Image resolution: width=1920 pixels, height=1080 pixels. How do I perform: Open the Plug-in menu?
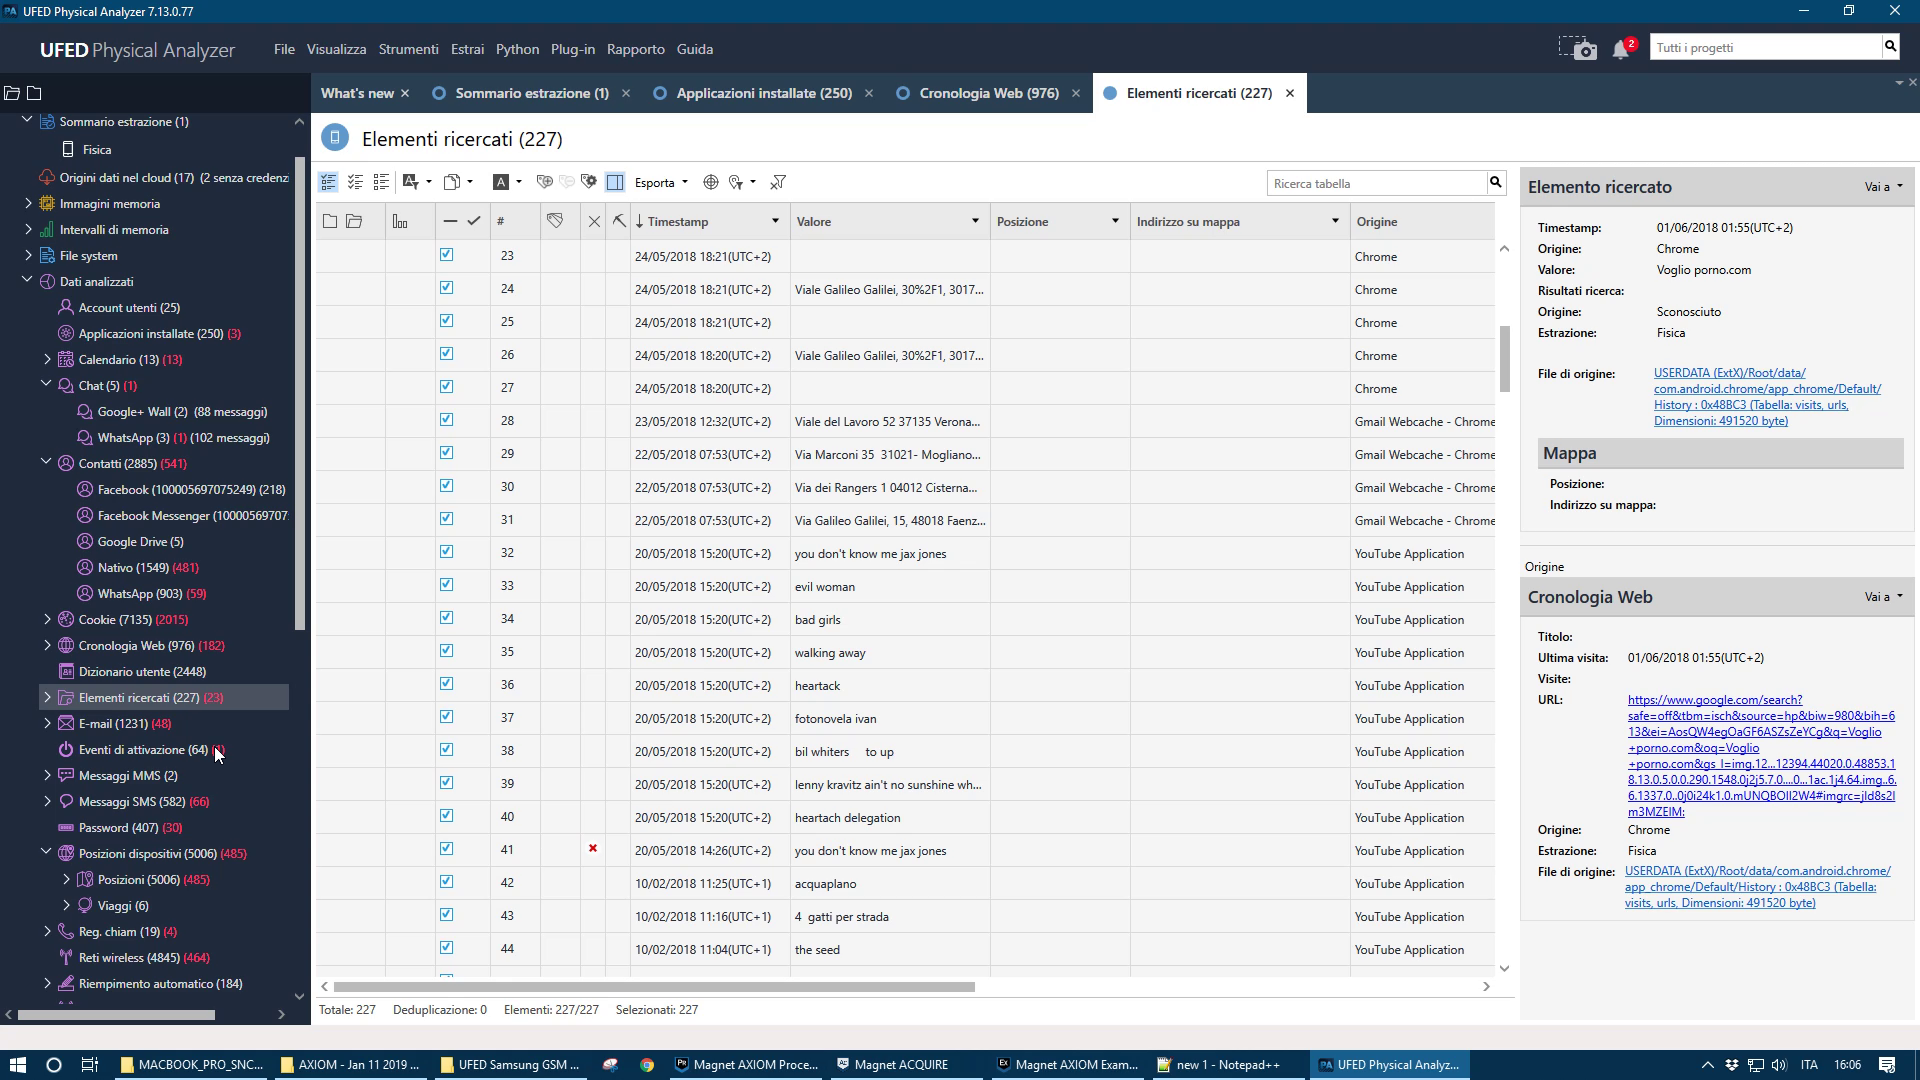(572, 49)
